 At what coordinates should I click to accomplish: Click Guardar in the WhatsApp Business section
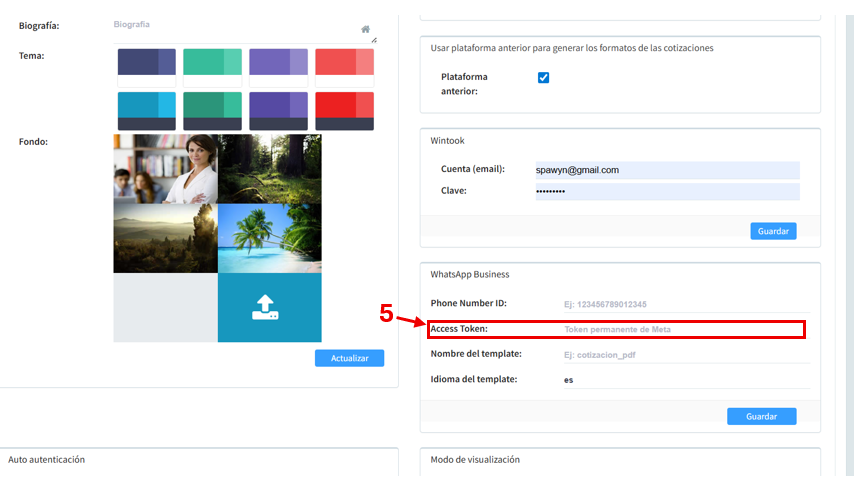click(761, 416)
